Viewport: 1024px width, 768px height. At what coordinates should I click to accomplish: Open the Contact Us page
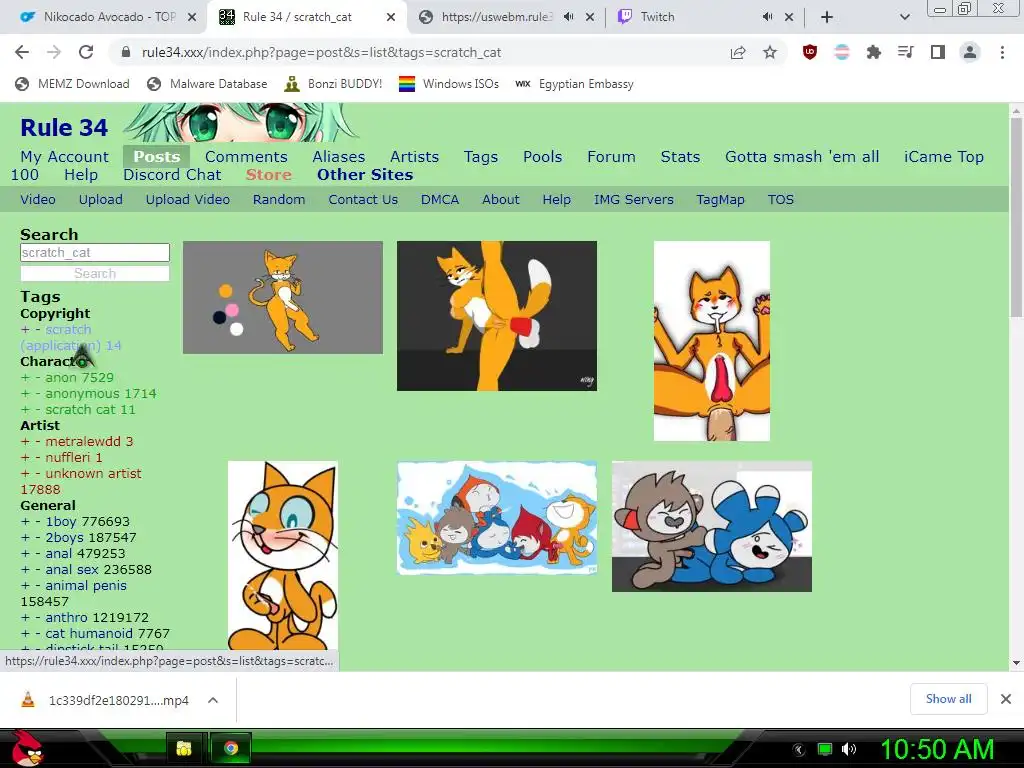(363, 200)
